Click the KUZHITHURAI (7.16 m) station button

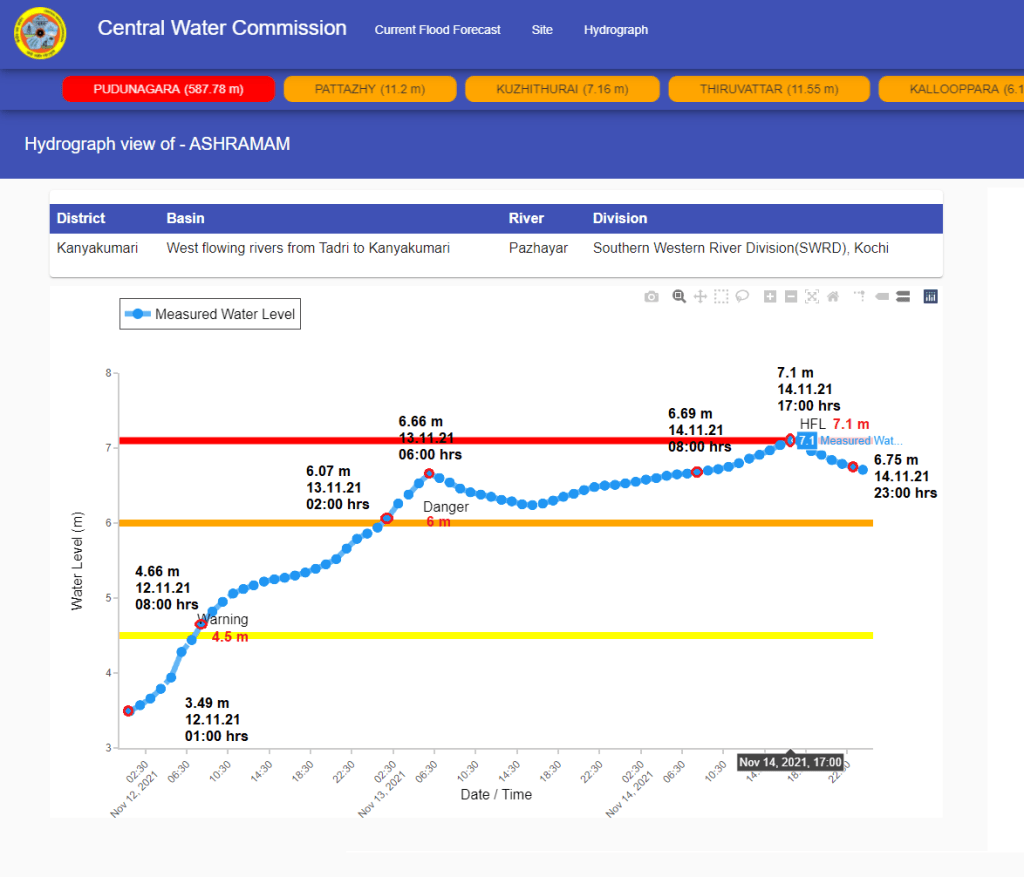[562, 89]
